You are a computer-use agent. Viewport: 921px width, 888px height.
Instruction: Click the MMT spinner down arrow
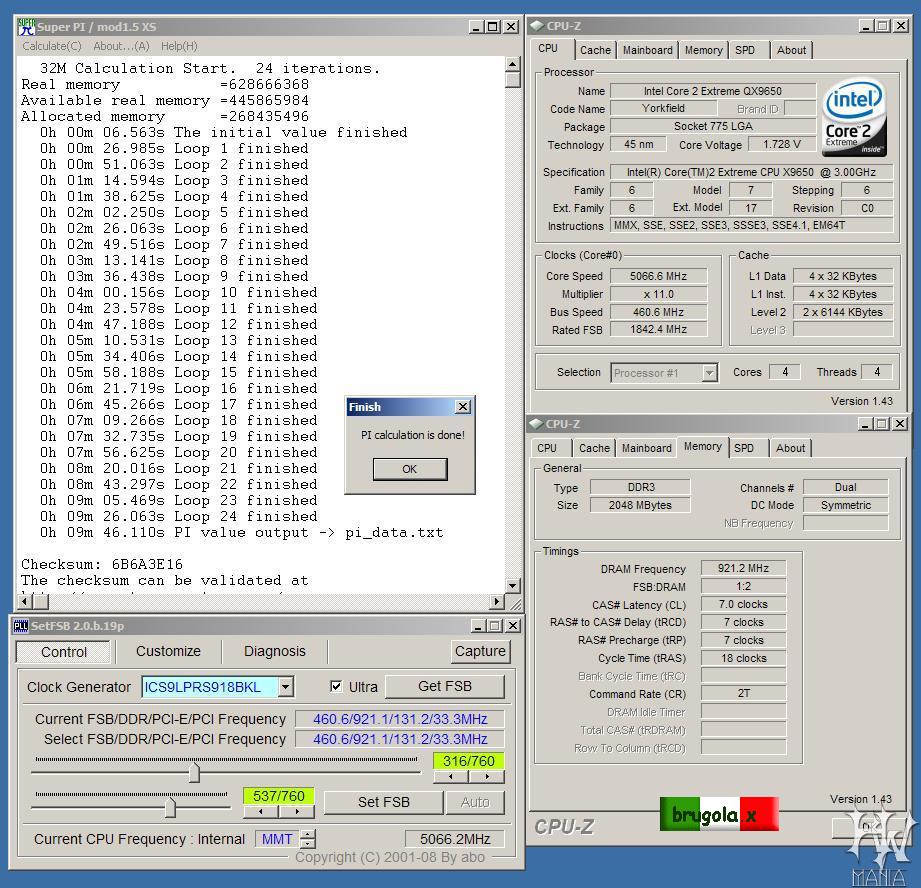point(308,843)
